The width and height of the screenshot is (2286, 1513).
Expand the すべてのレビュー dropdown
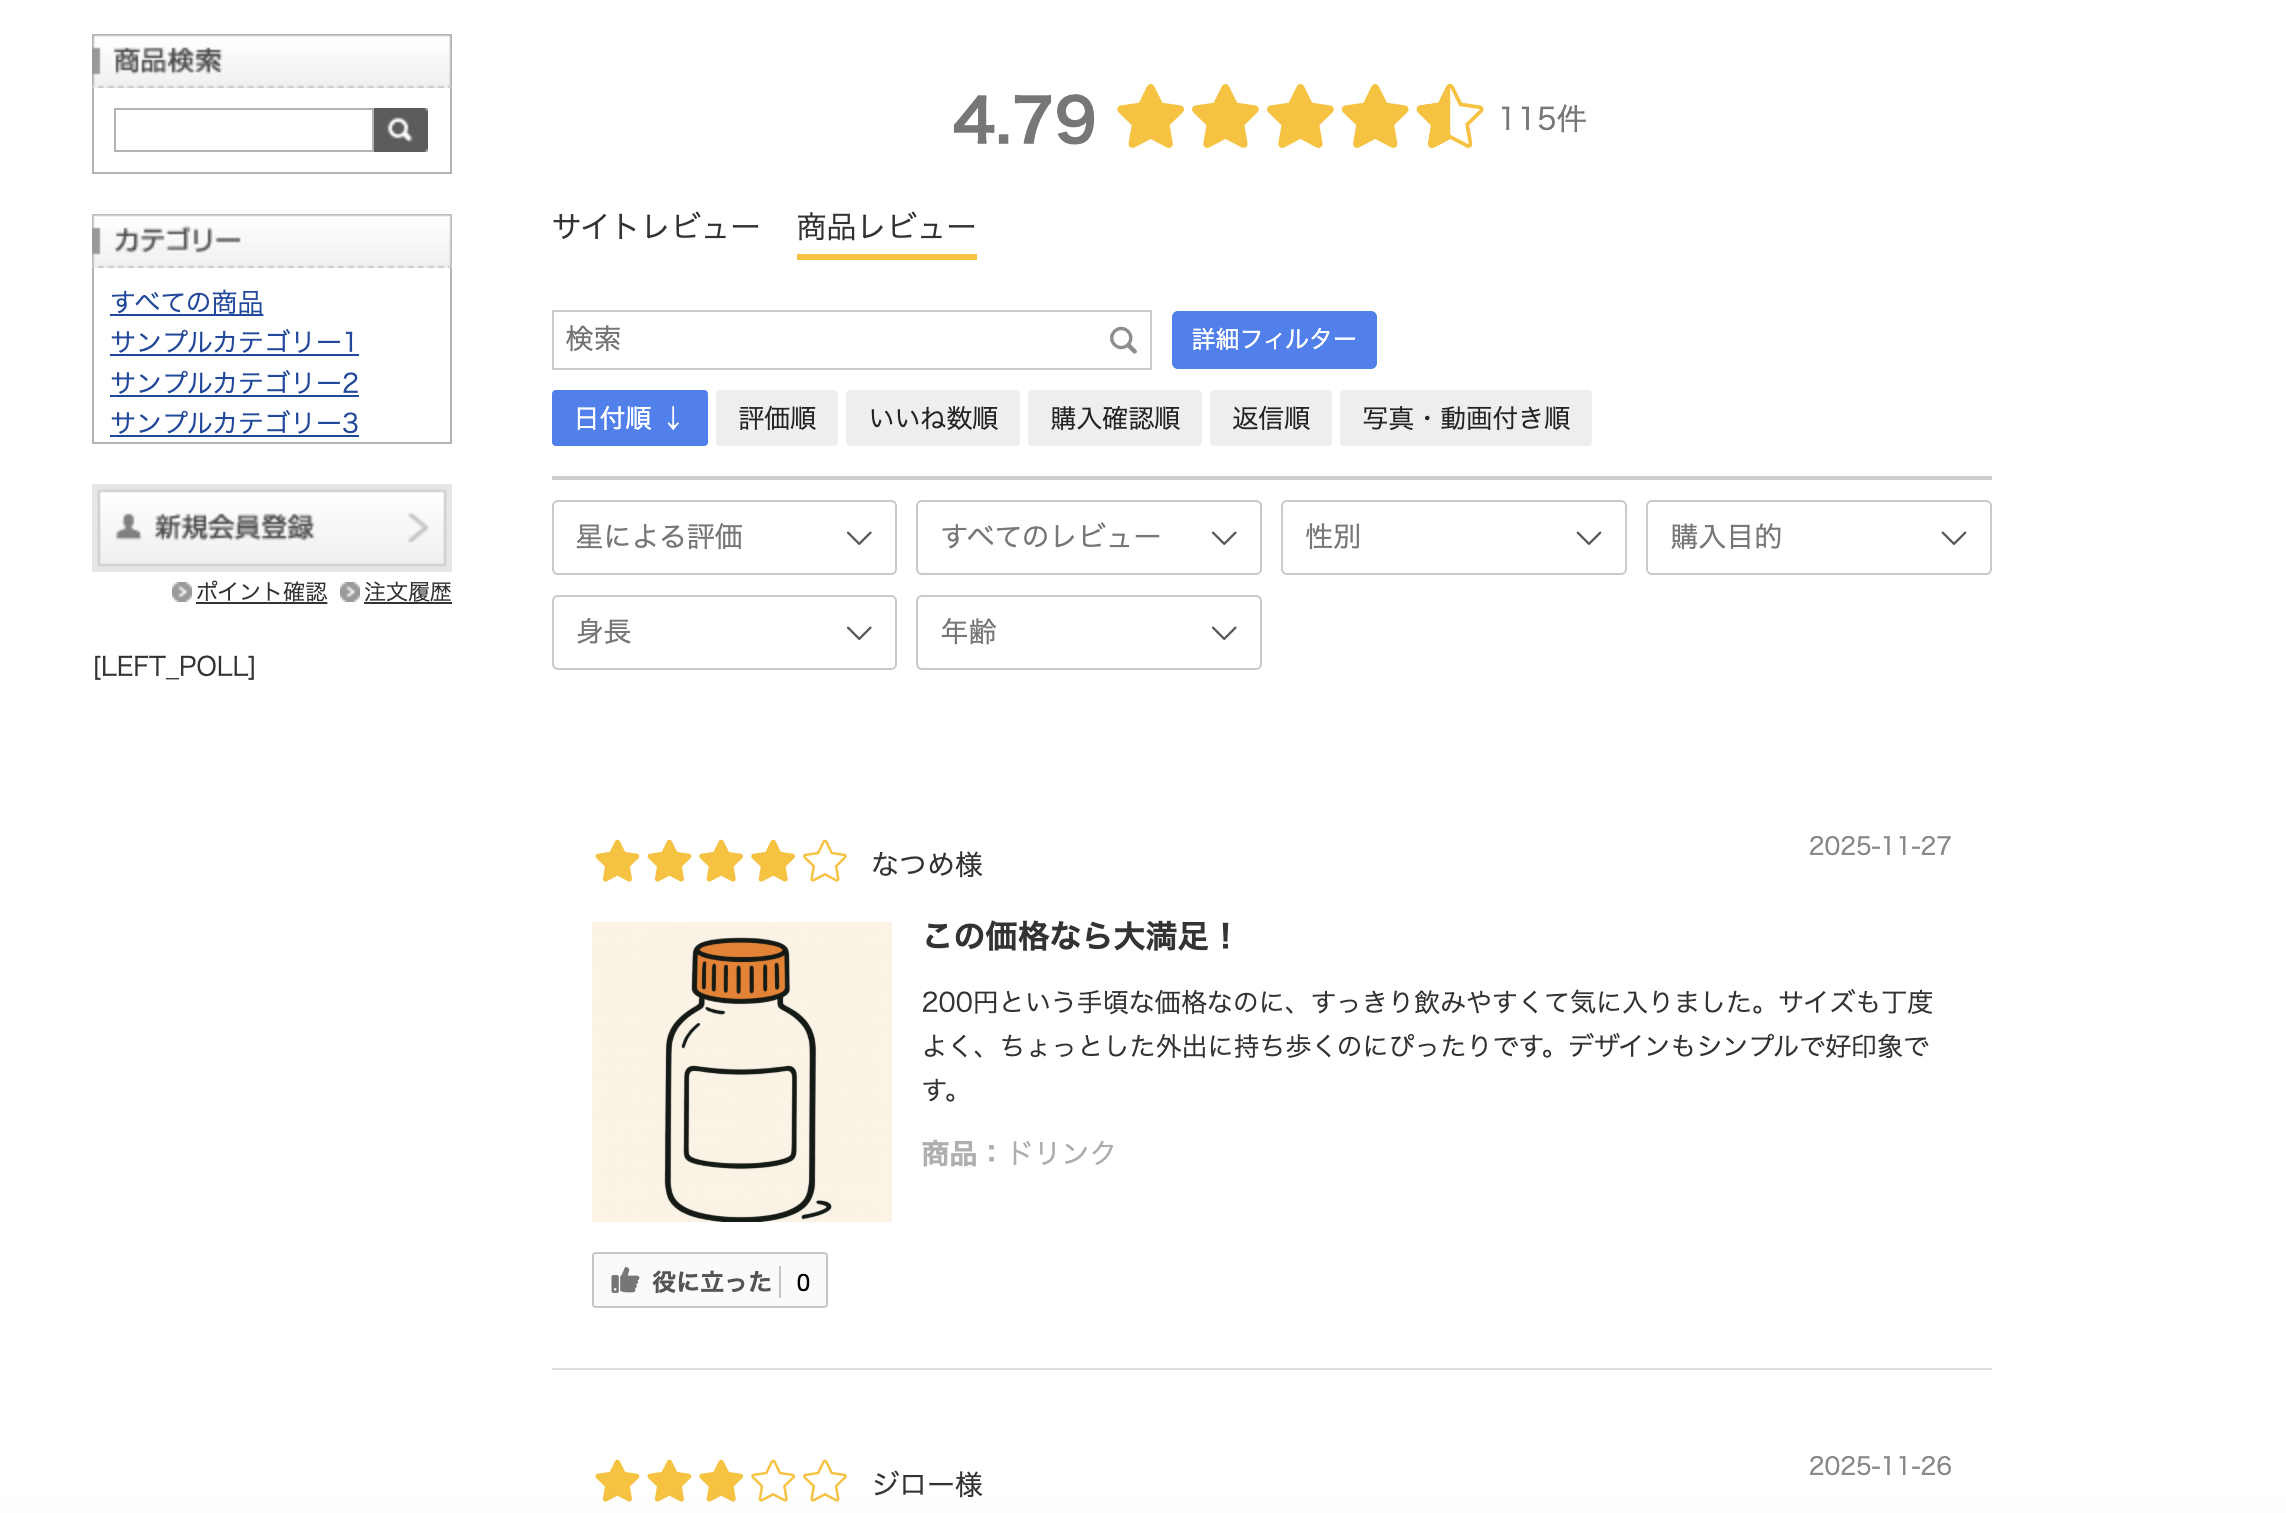pyautogui.click(x=1088, y=537)
